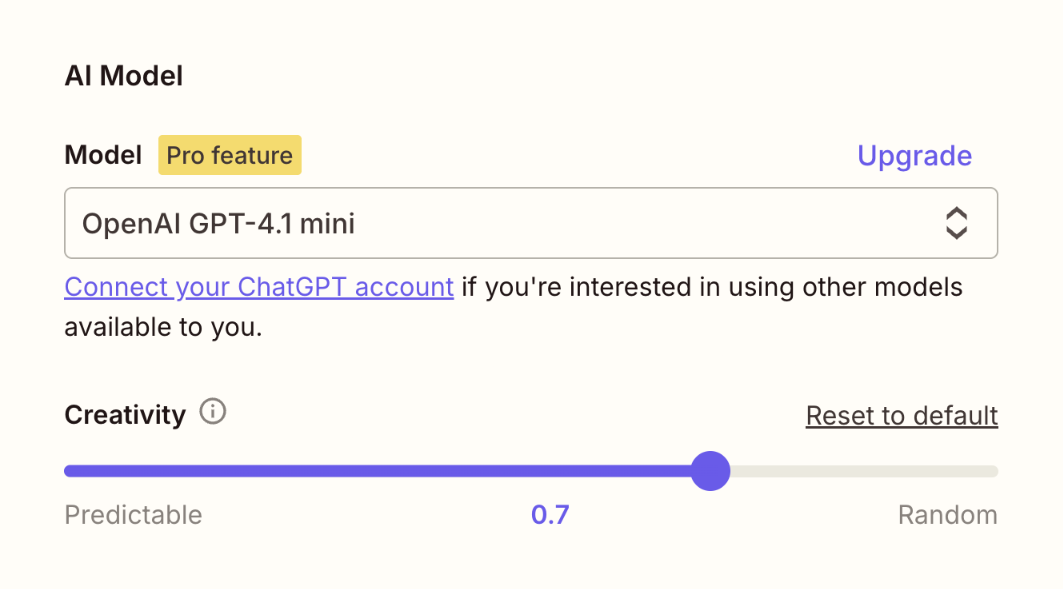This screenshot has height=589, width=1063.
Task: Click the Random label under the slider
Action: 947,514
